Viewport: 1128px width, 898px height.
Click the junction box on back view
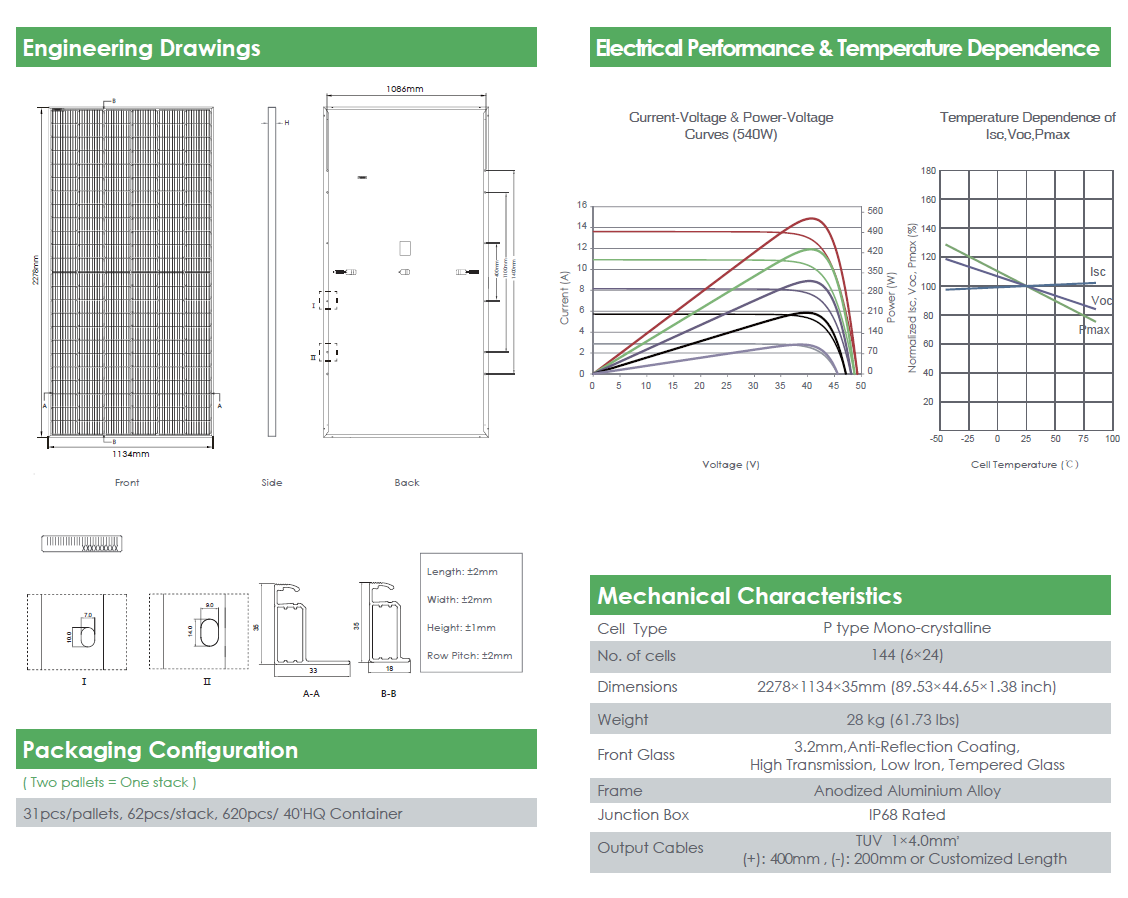tap(405, 248)
